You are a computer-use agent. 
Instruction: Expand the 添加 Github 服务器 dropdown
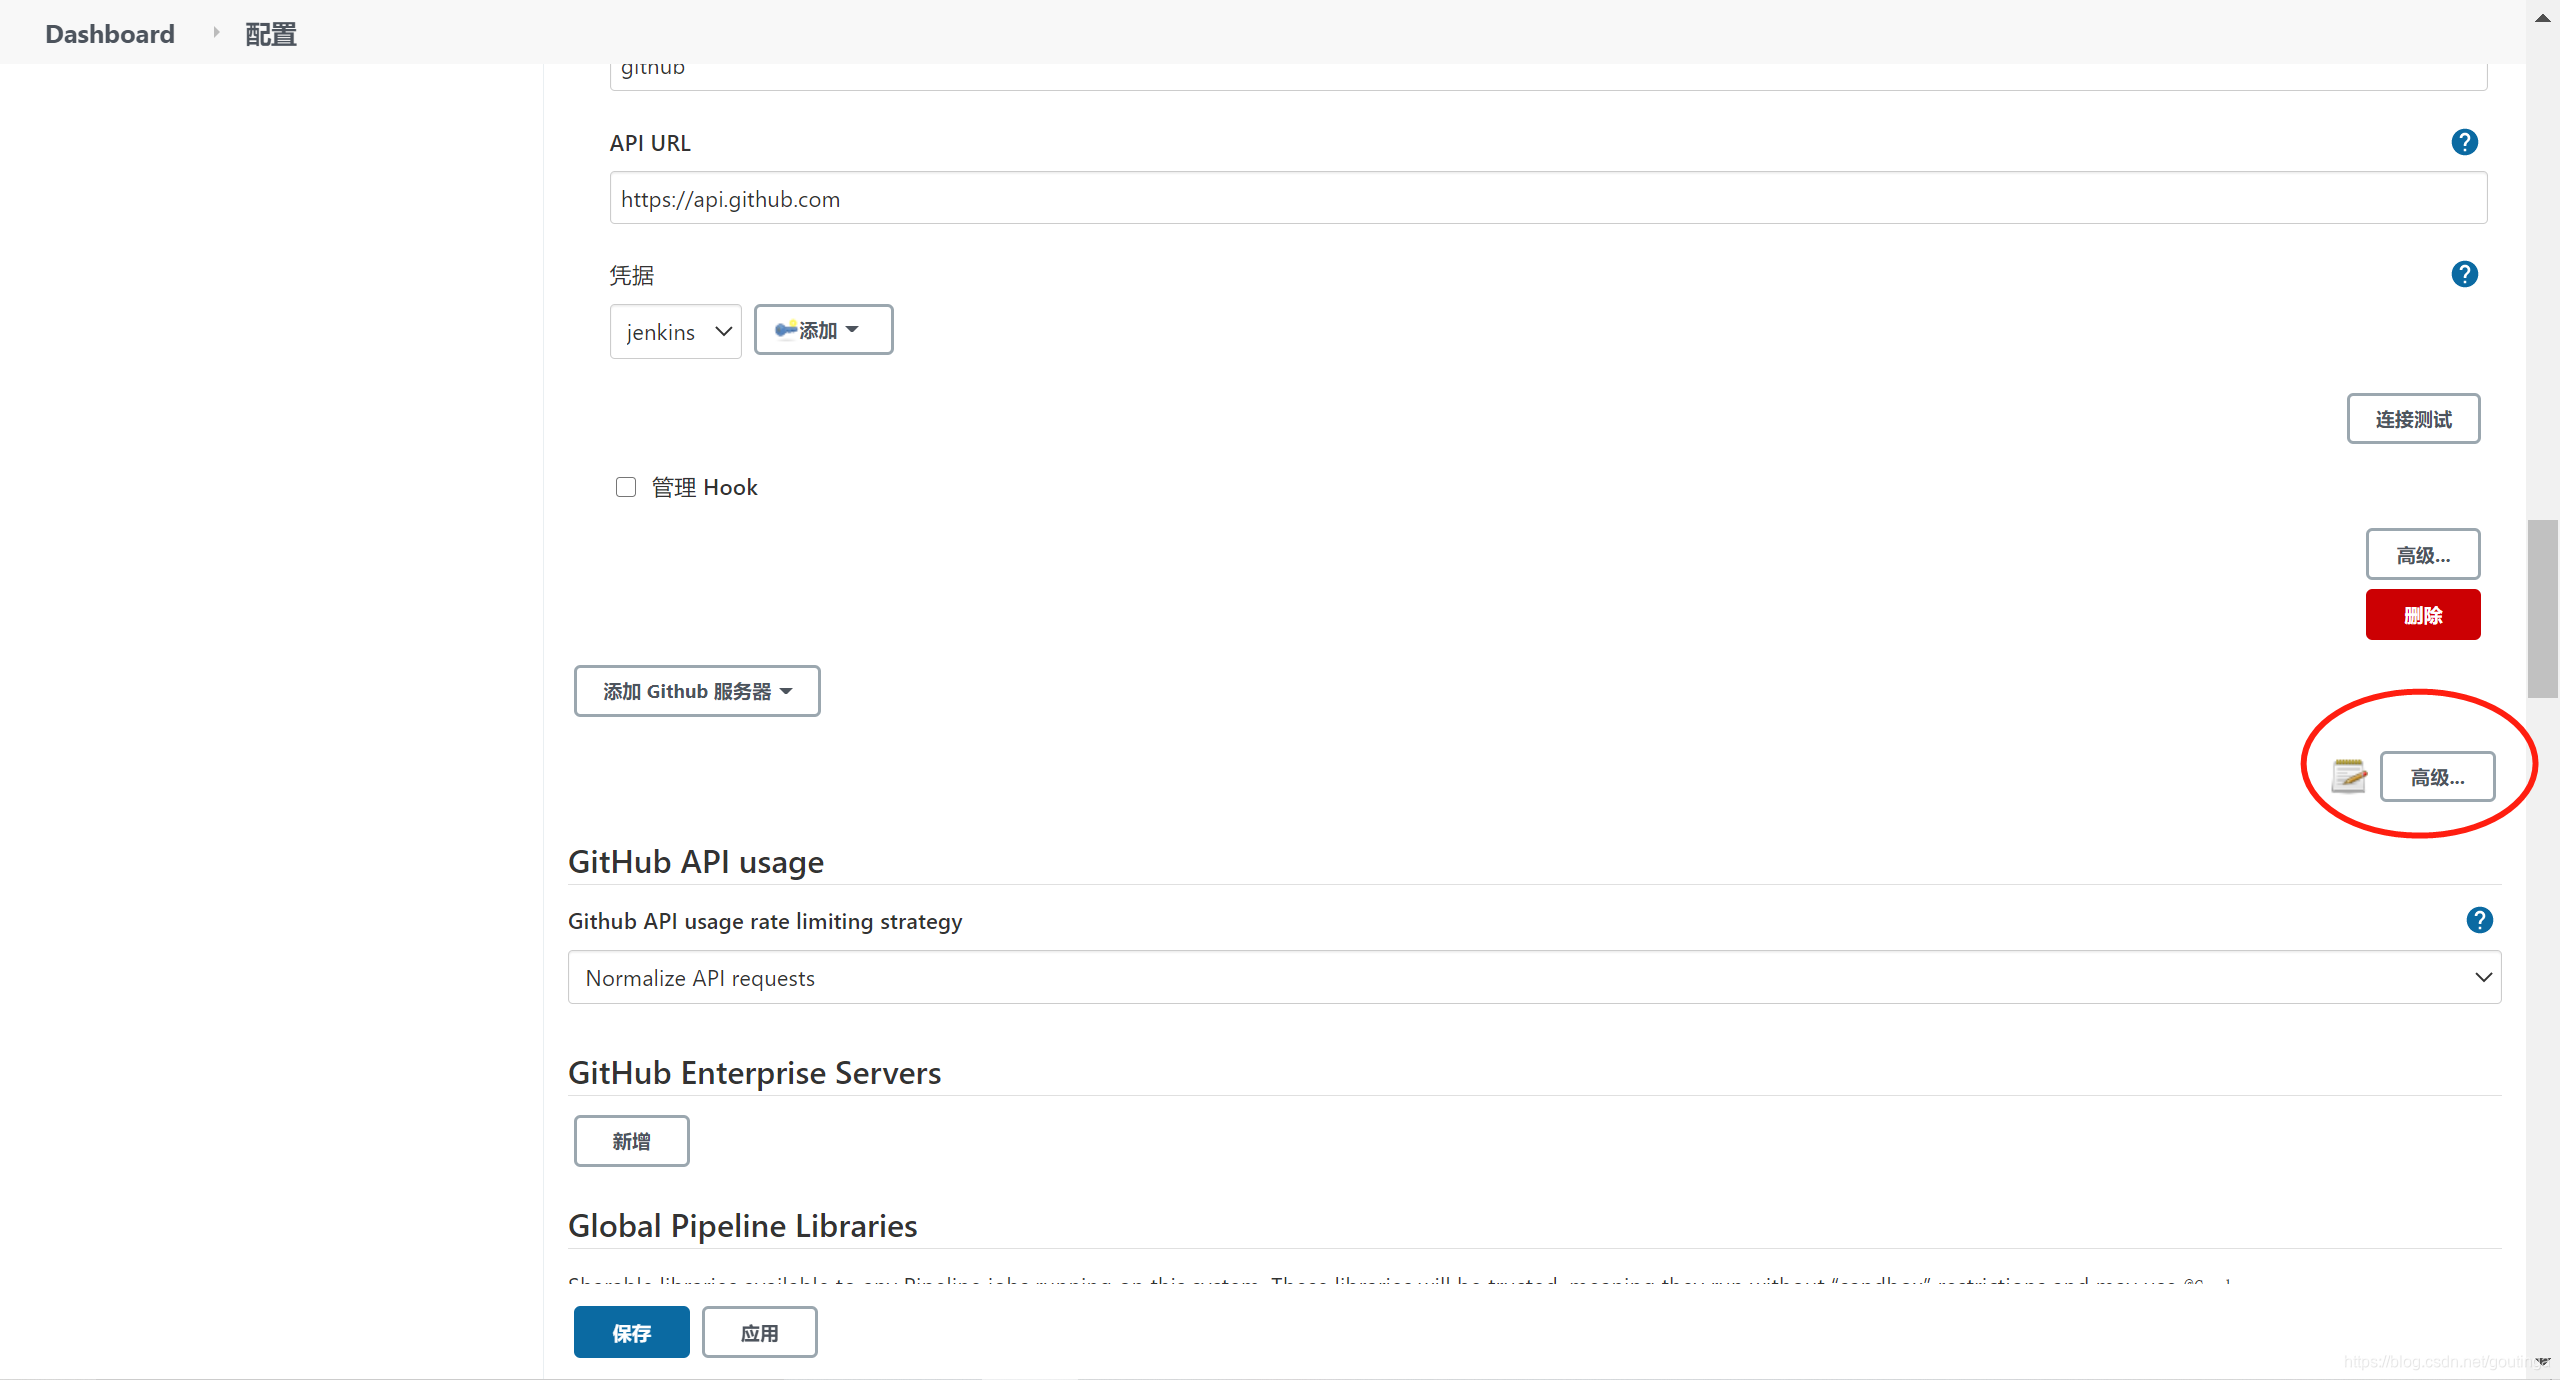point(697,691)
